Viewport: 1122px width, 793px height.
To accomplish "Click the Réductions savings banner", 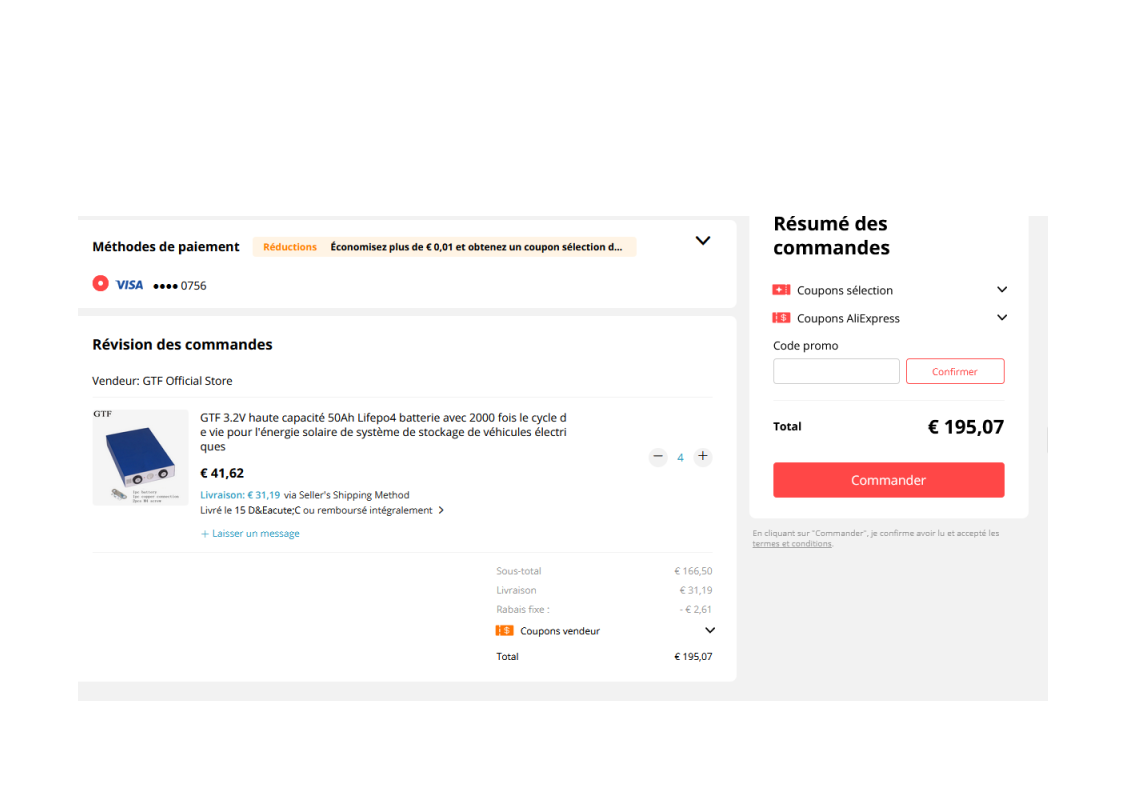I will point(444,247).
